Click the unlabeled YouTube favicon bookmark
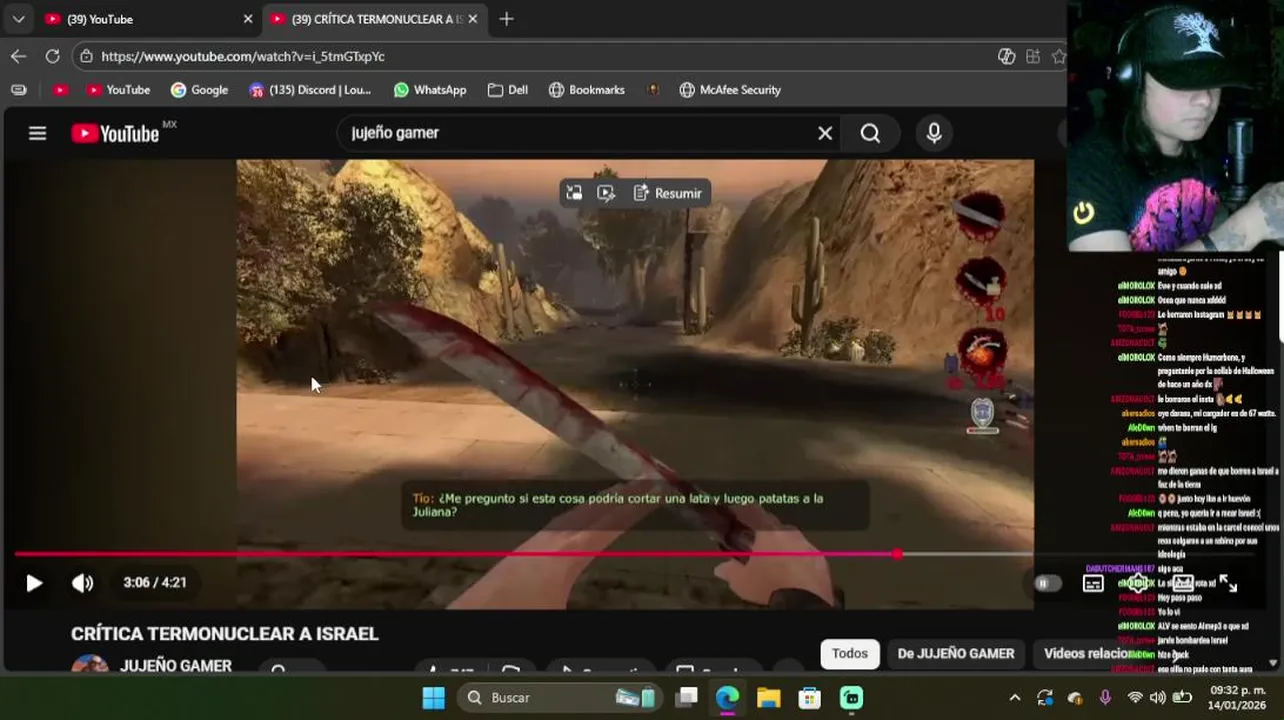The image size is (1284, 720). [x=60, y=90]
